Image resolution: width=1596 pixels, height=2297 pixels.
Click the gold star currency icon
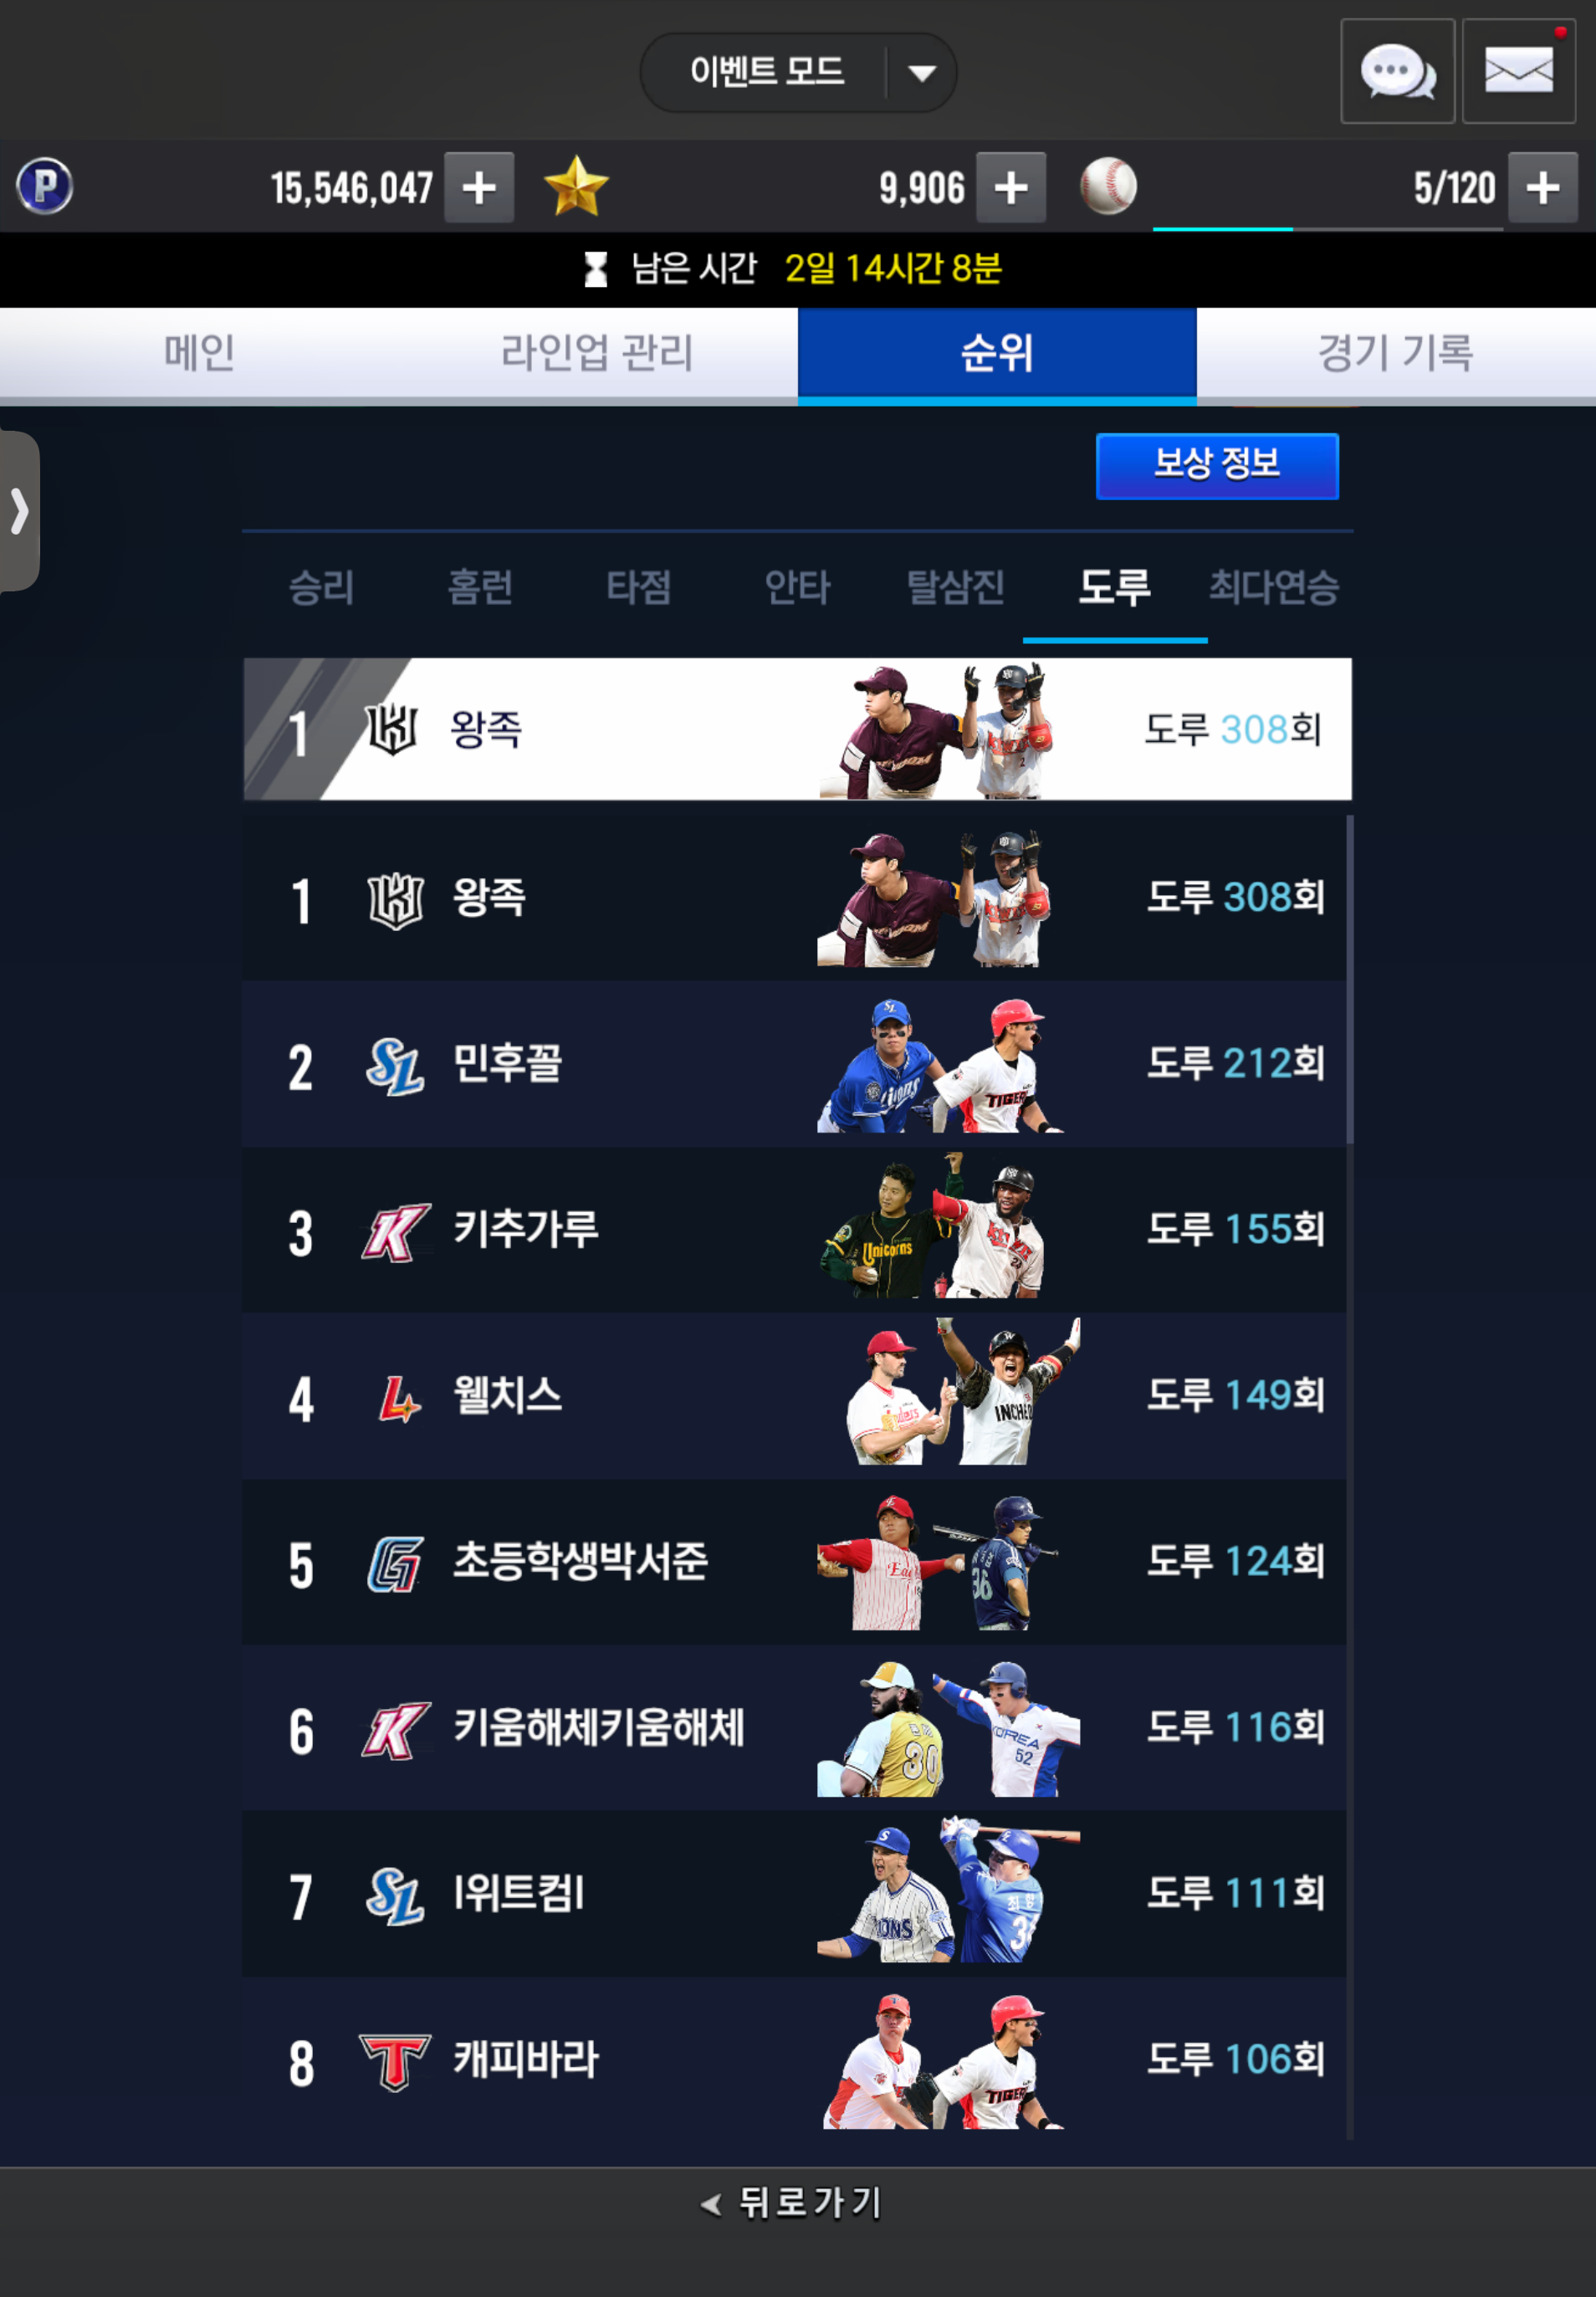point(576,186)
